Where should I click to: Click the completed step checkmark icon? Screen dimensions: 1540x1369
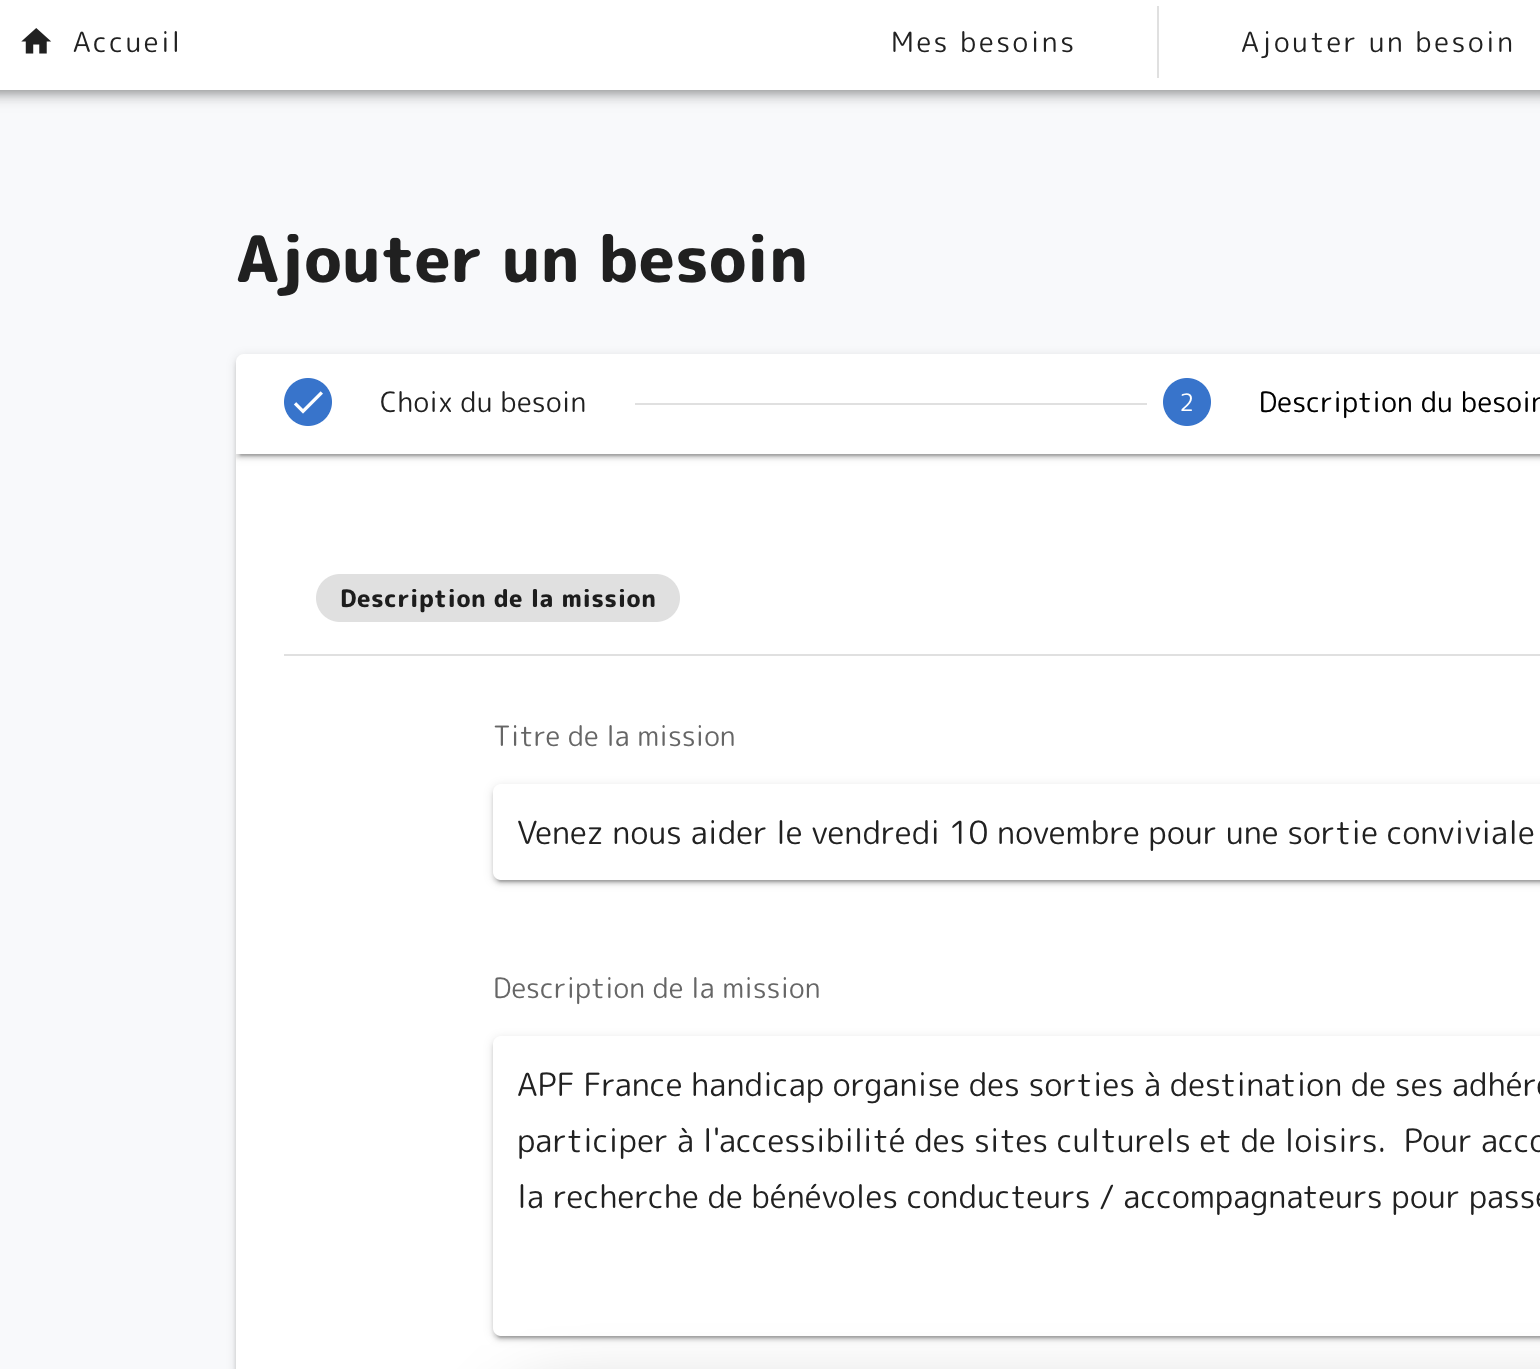click(308, 402)
